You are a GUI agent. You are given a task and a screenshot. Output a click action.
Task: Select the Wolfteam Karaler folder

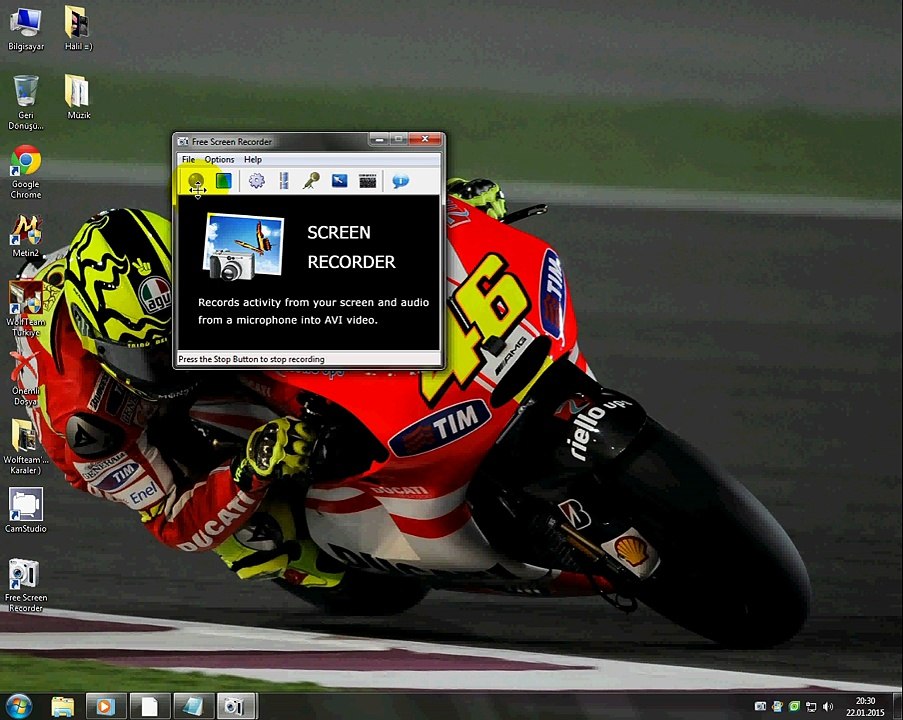pos(26,446)
